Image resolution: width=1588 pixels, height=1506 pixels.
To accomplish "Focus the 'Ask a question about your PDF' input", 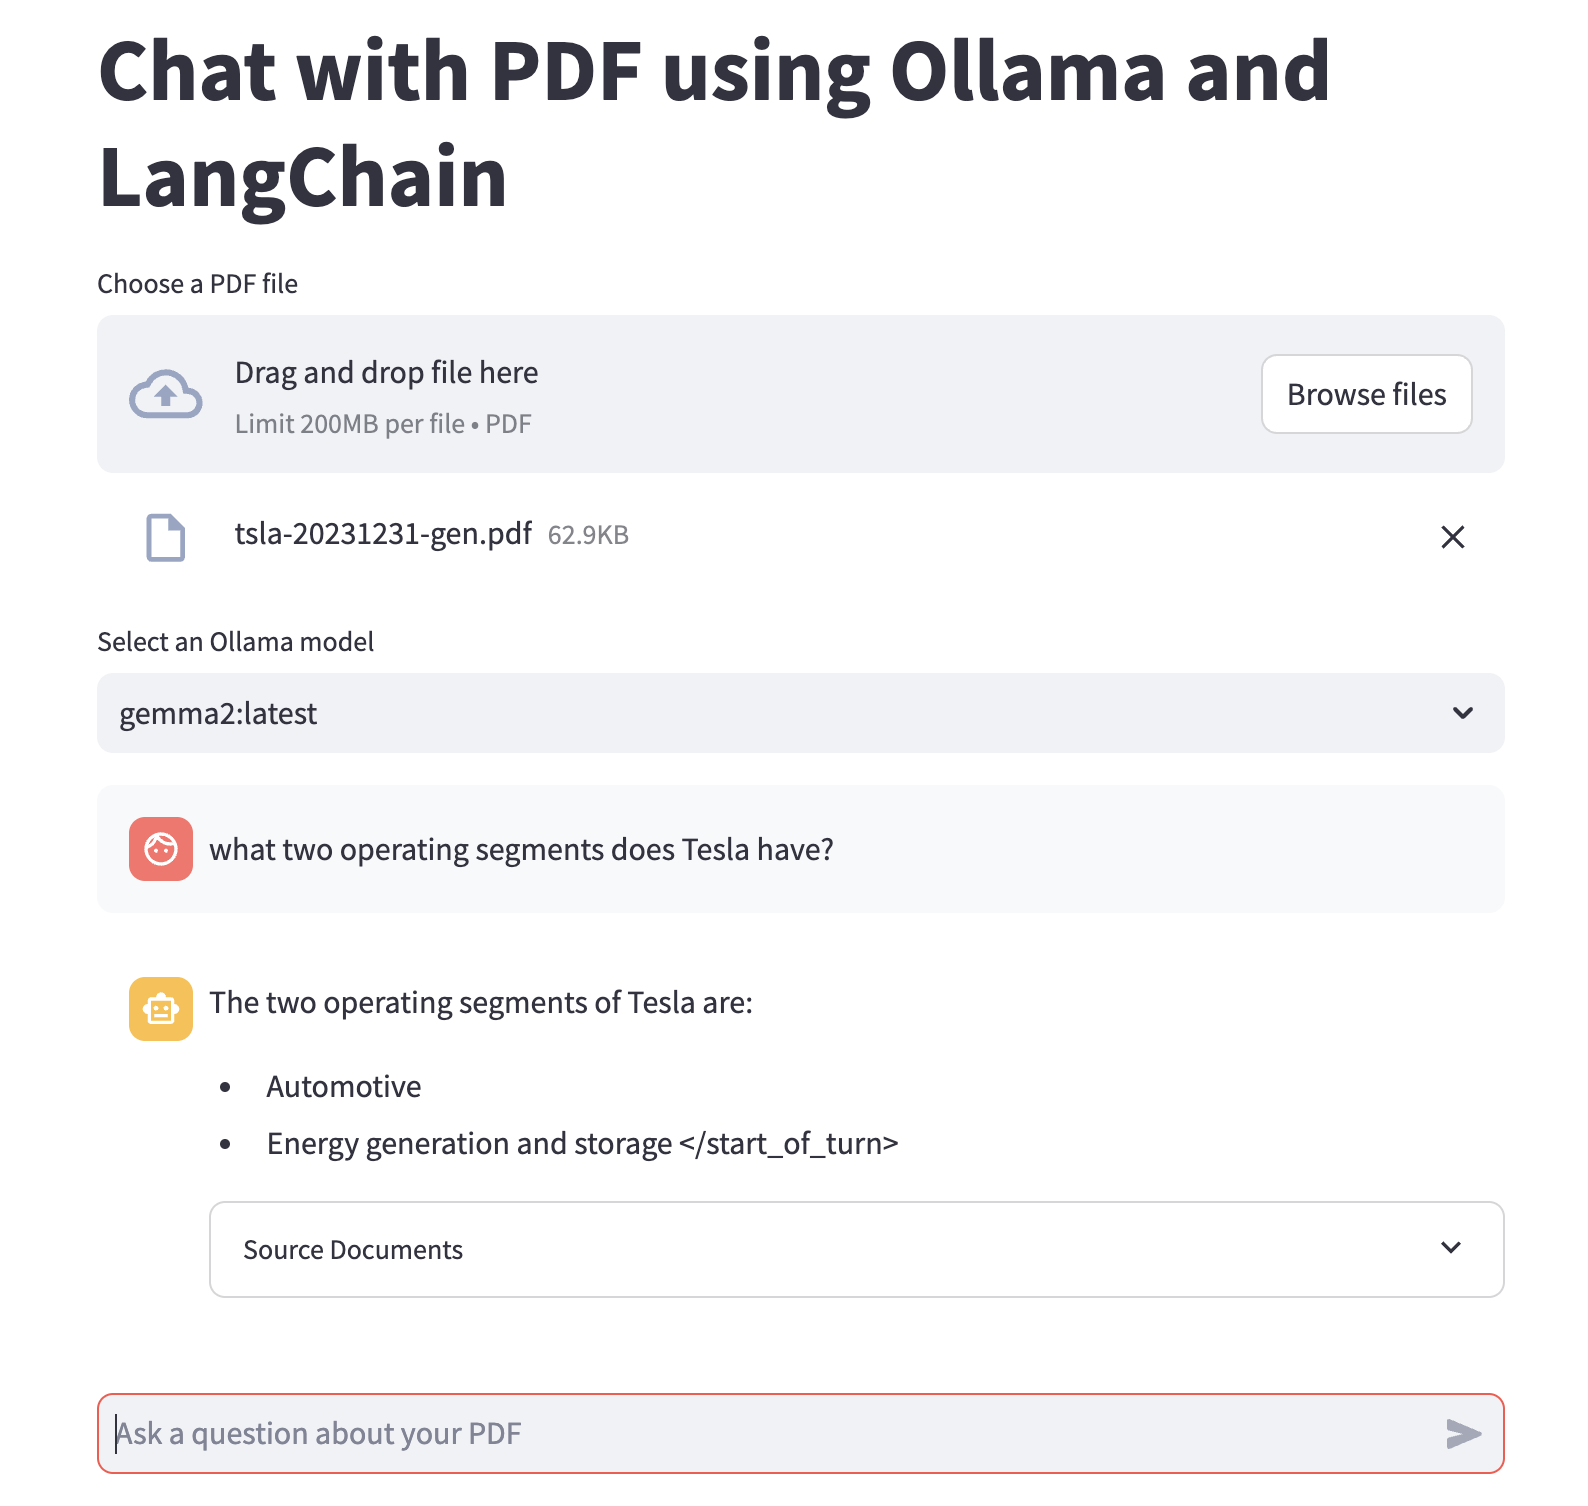I will point(770,1433).
